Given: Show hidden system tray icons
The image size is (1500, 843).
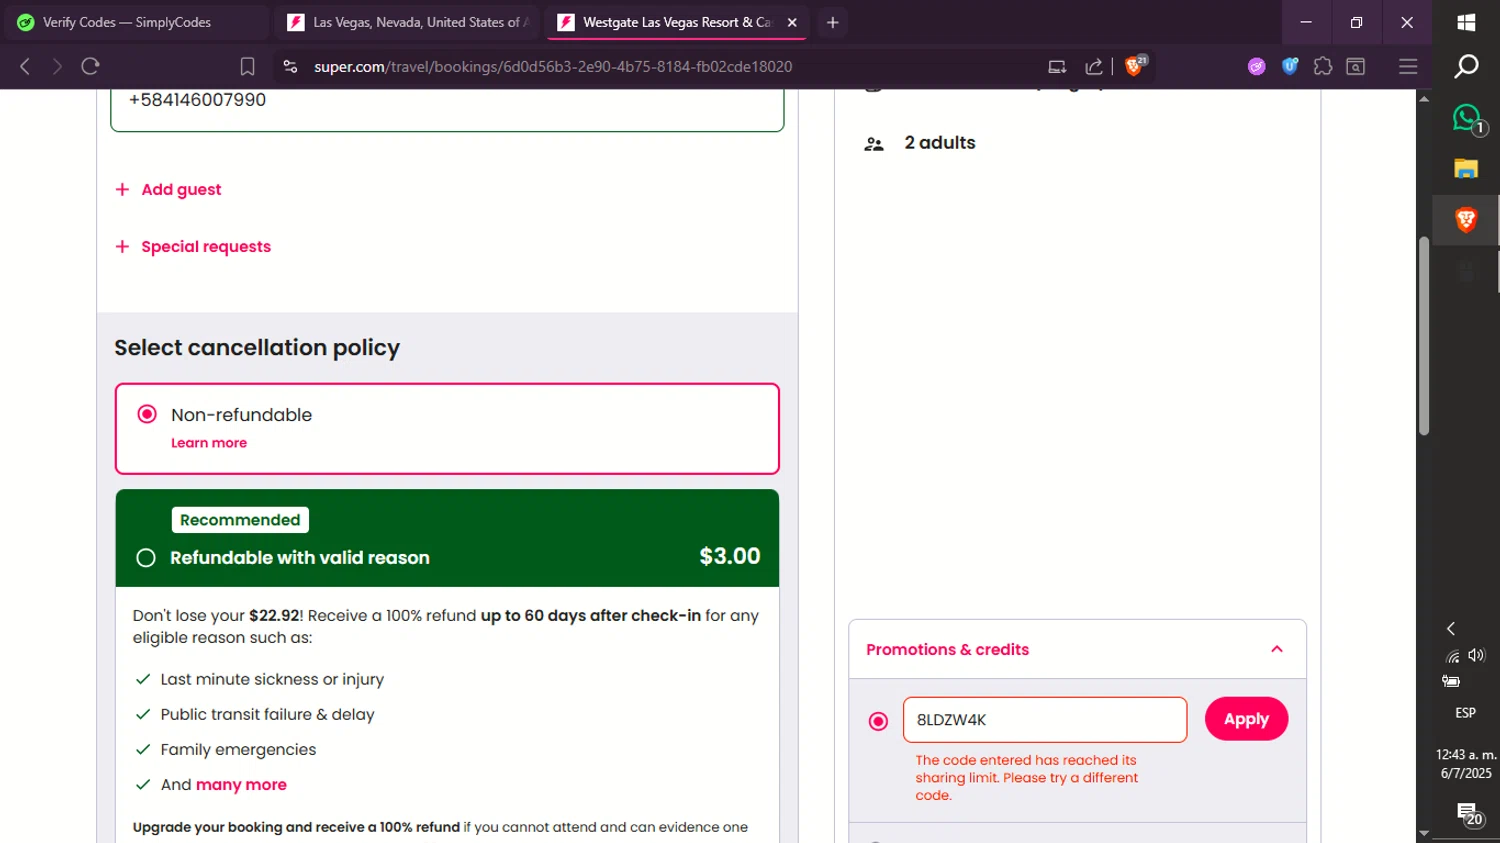Looking at the screenshot, I should pos(1451,628).
